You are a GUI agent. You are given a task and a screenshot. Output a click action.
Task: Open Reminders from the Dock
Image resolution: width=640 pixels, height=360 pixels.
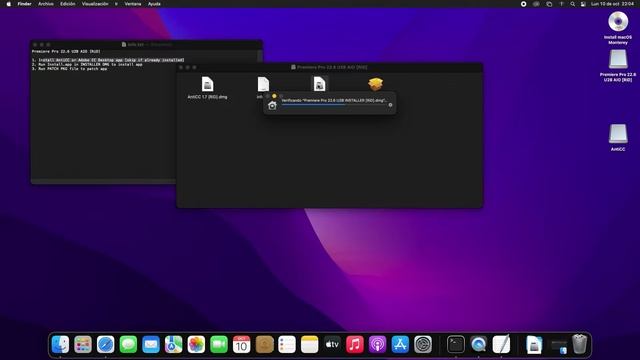[x=287, y=344]
